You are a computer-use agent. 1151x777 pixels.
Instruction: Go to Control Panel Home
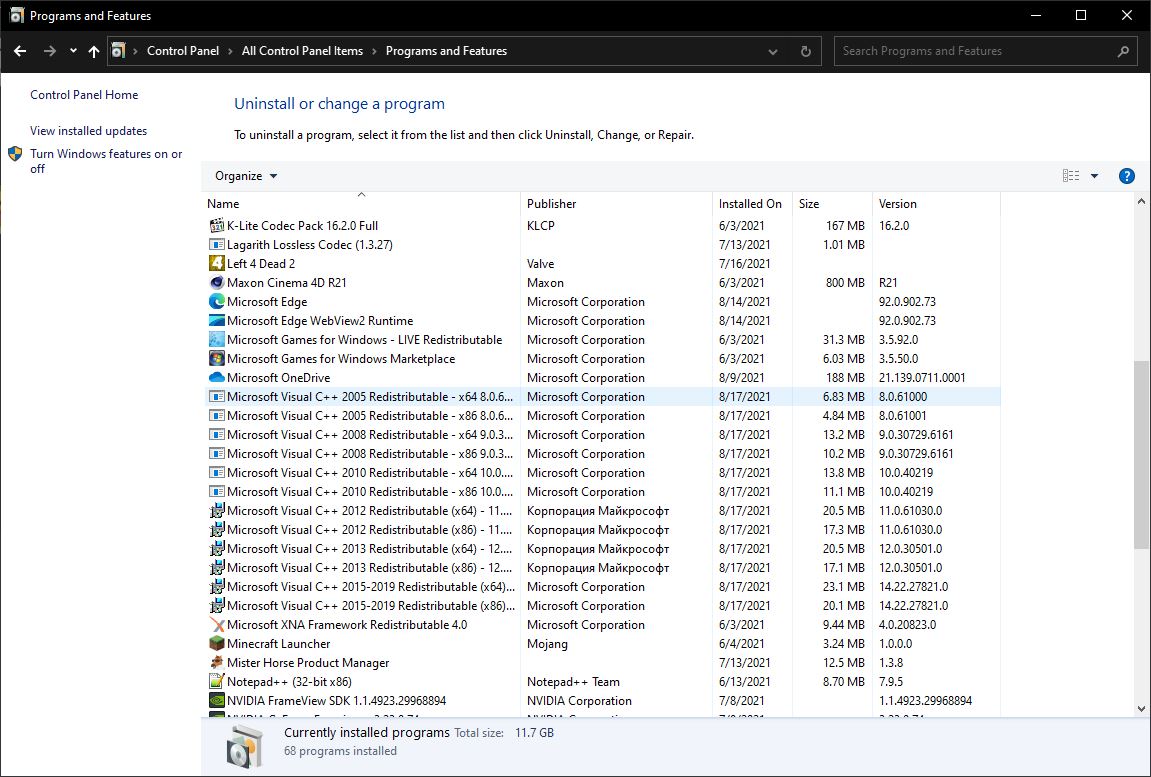[84, 94]
